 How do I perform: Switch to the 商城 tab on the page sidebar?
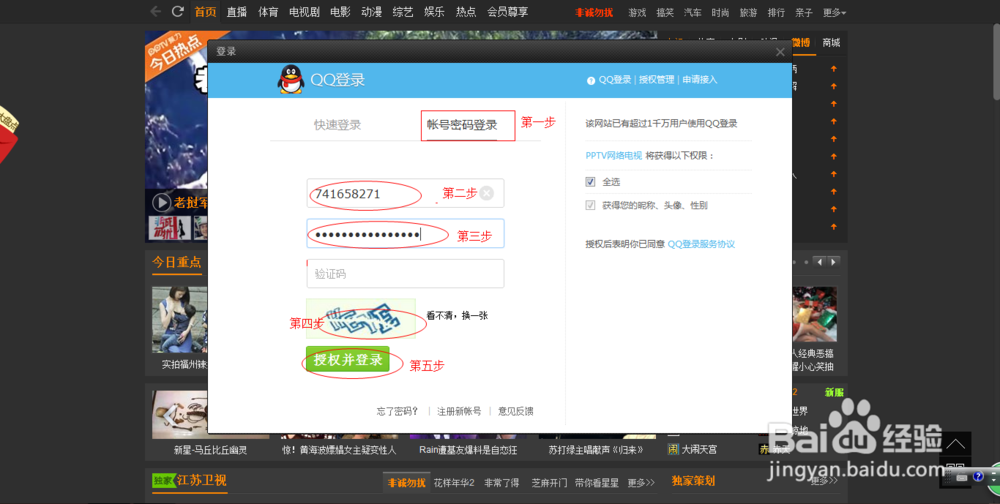[x=831, y=43]
